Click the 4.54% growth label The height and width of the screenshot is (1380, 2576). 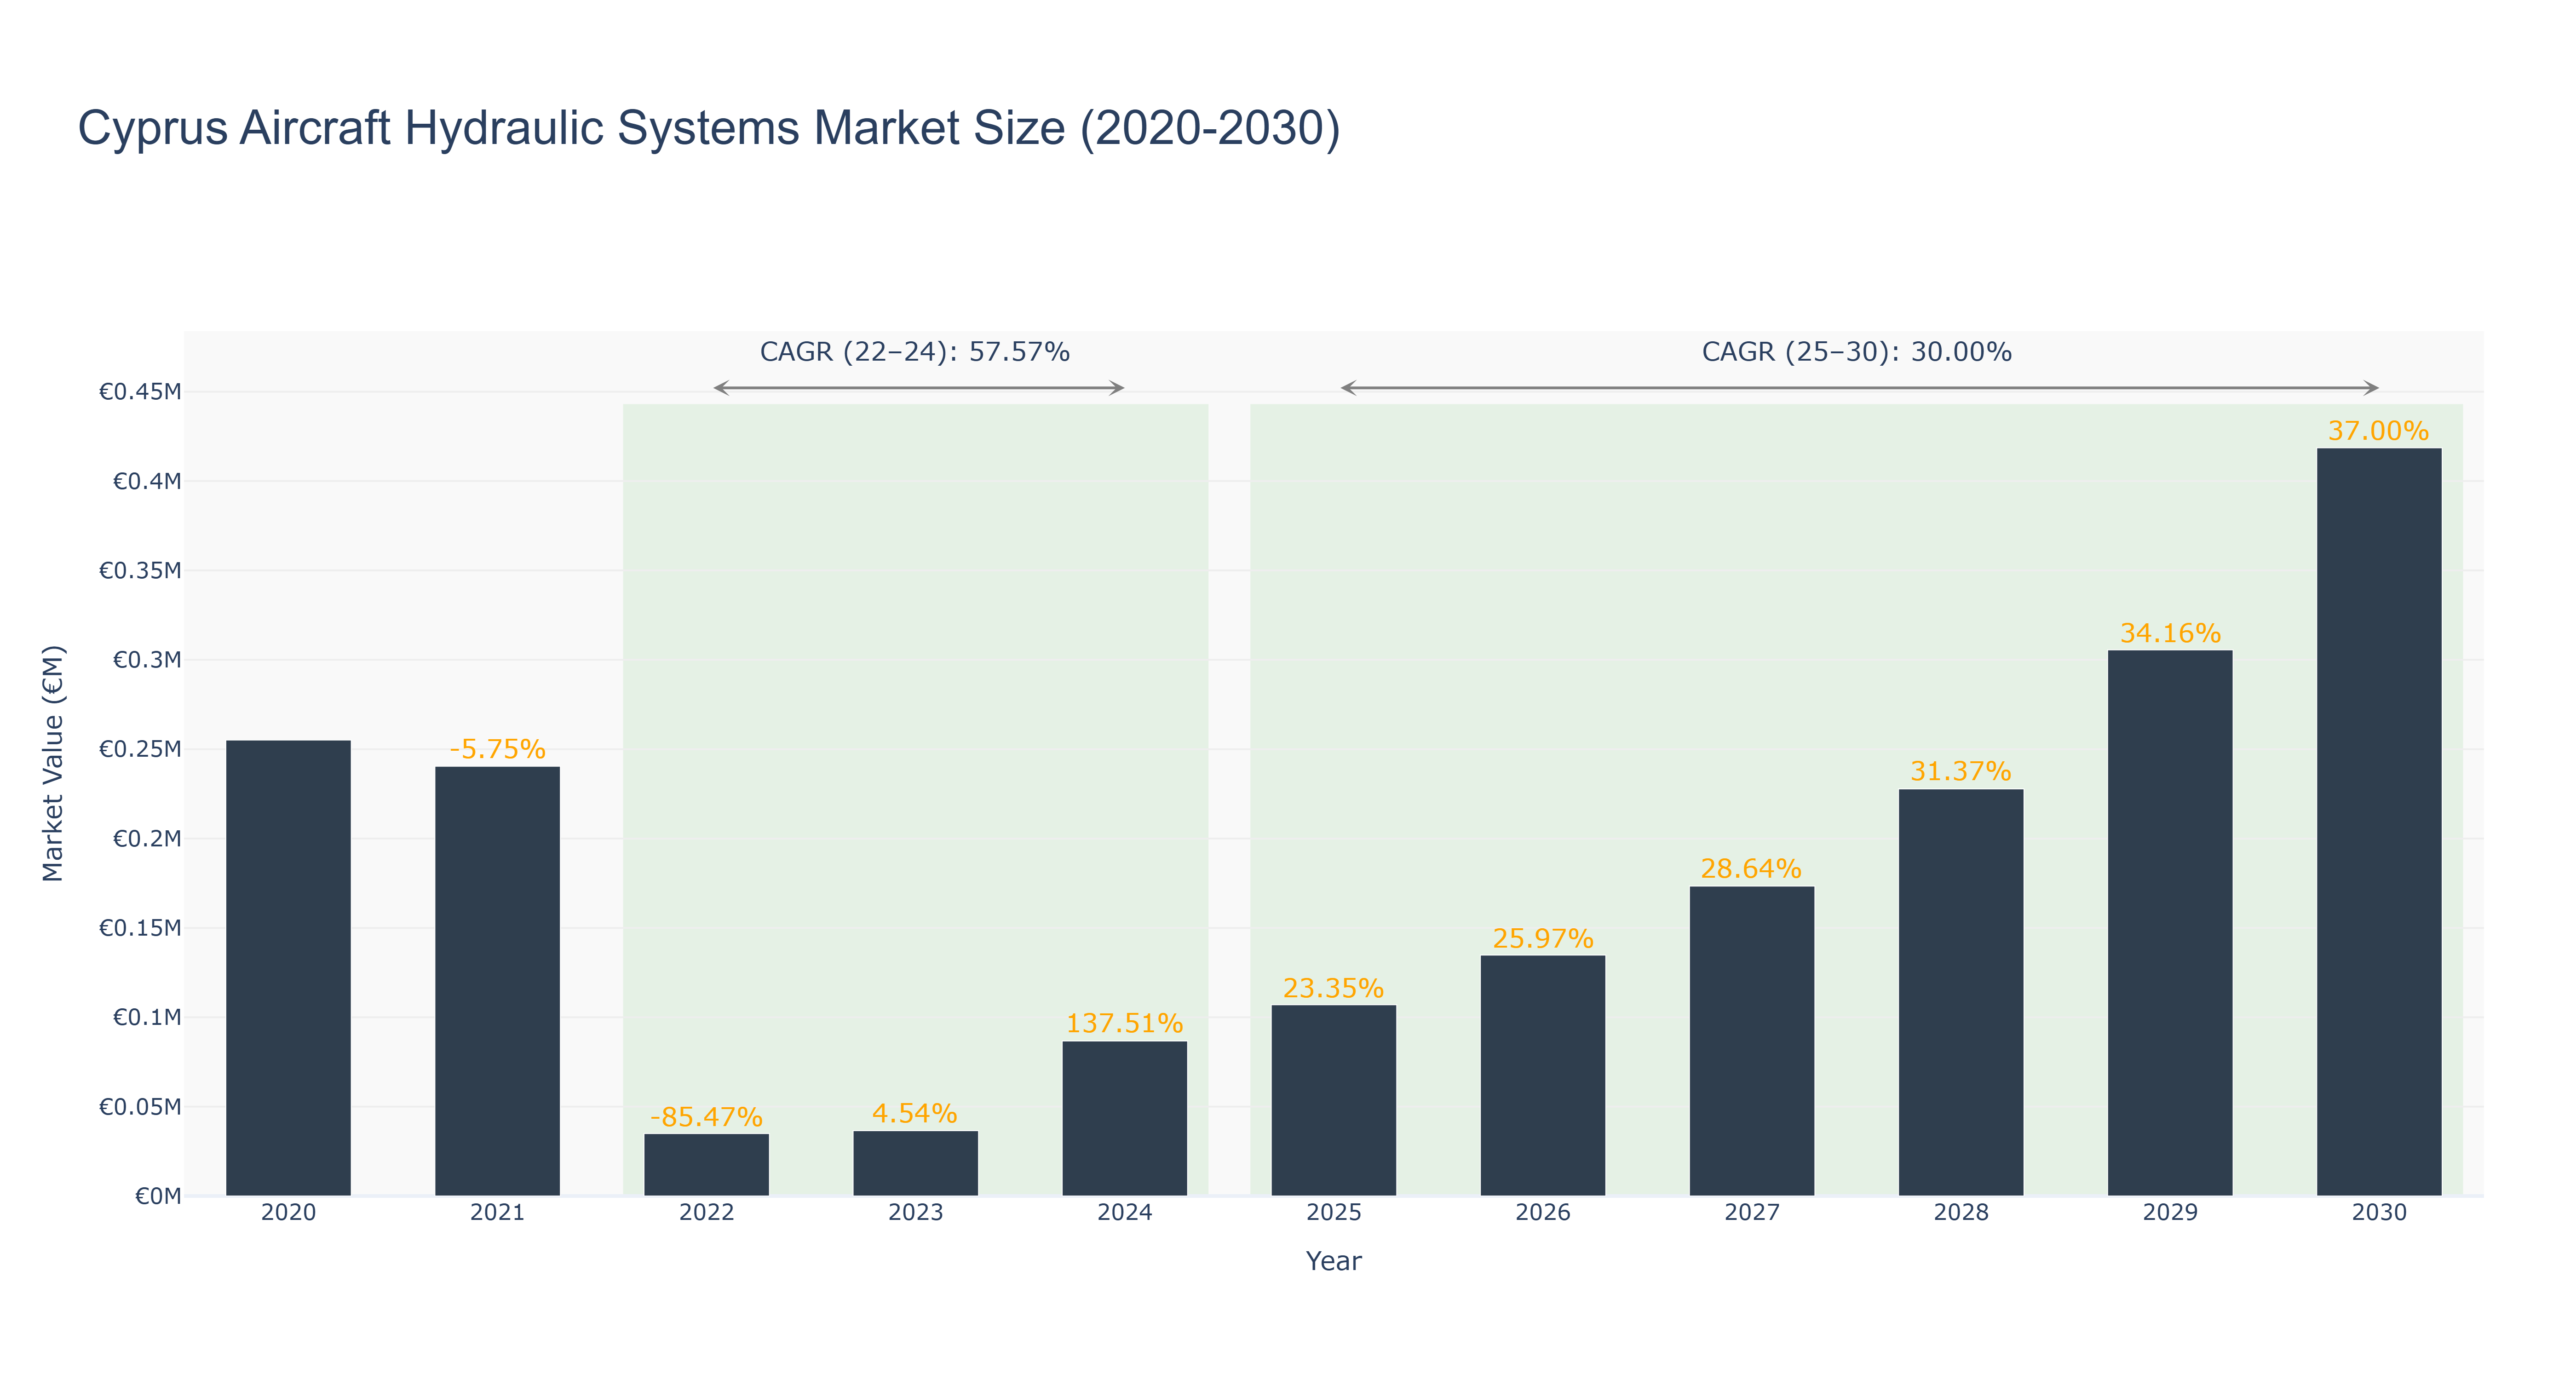[x=915, y=1113]
